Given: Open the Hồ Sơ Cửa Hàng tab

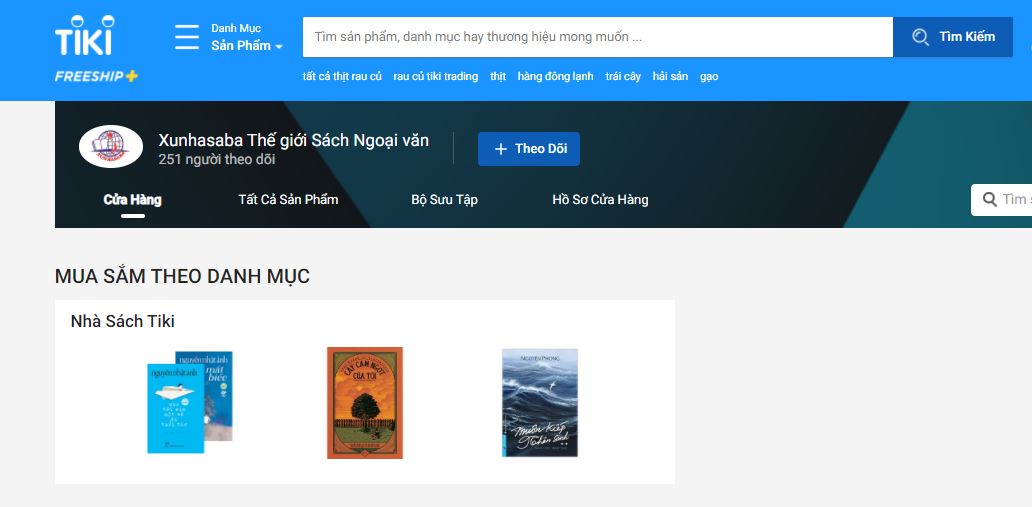Looking at the screenshot, I should tap(600, 200).
